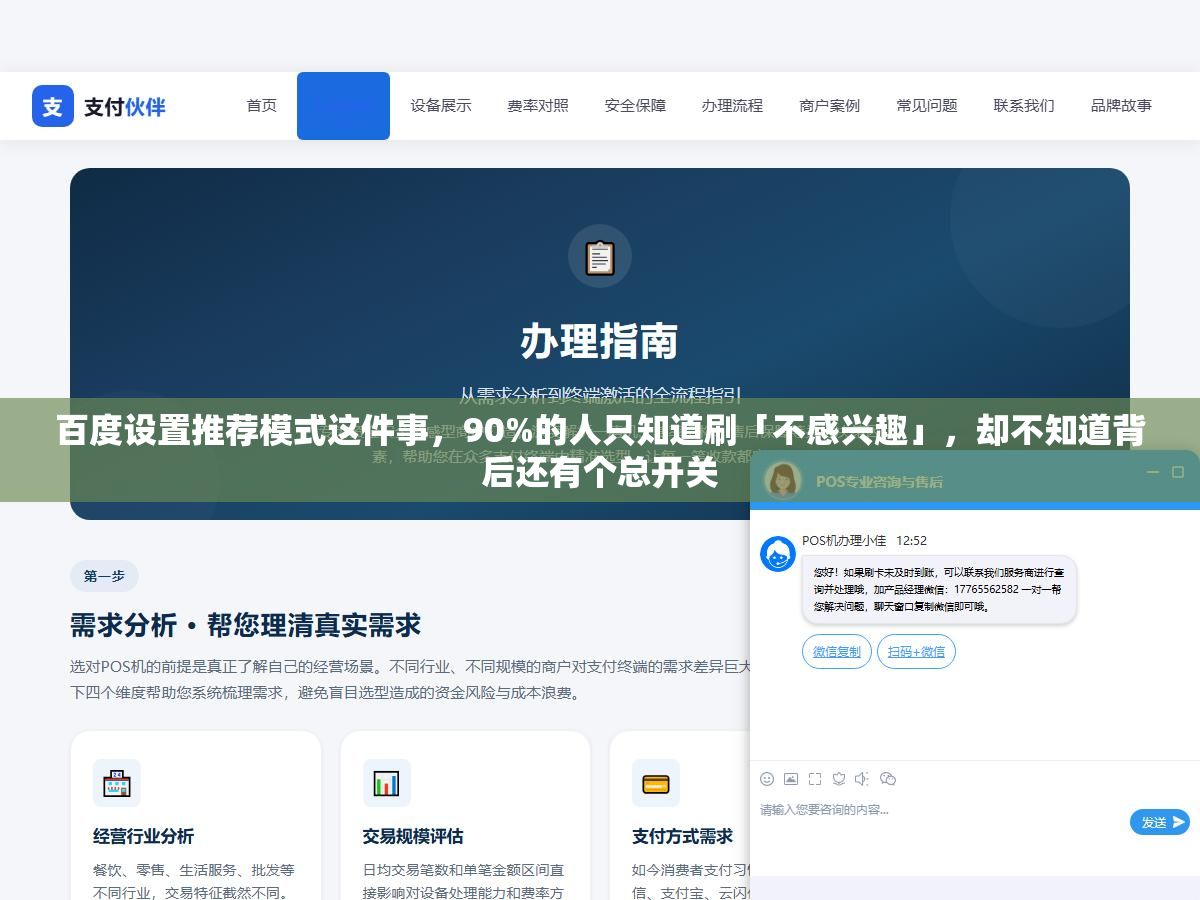Click the 微信复制 button

[x=837, y=651]
